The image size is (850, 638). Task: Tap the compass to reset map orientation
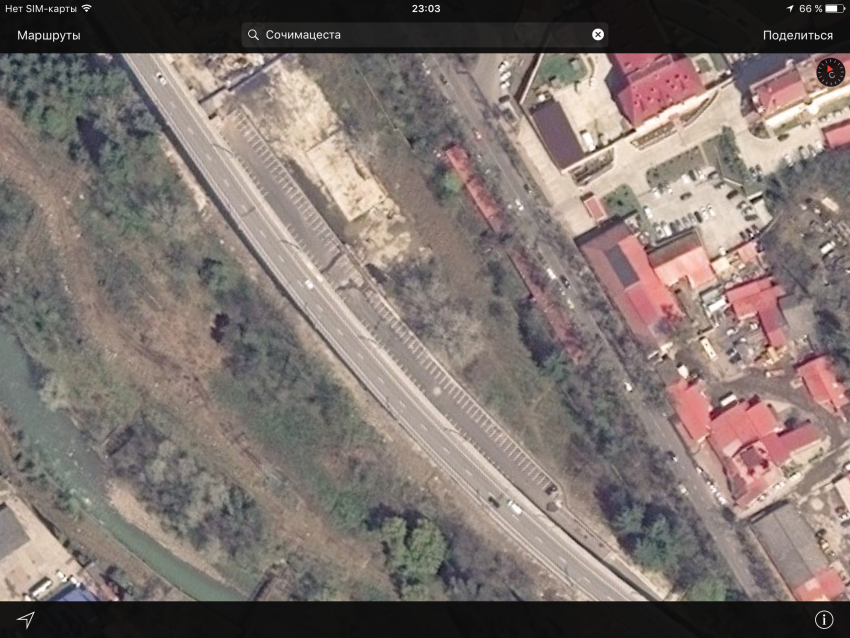pyautogui.click(x=829, y=71)
